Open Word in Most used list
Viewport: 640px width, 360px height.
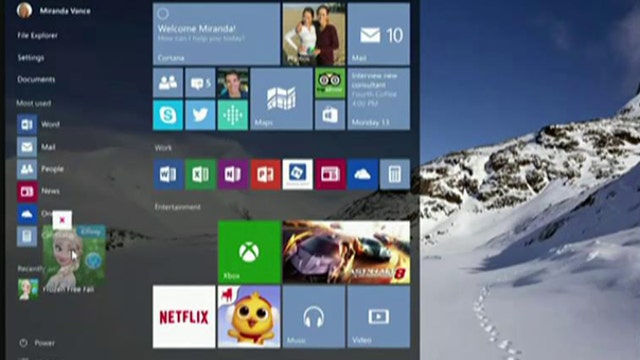[39, 124]
